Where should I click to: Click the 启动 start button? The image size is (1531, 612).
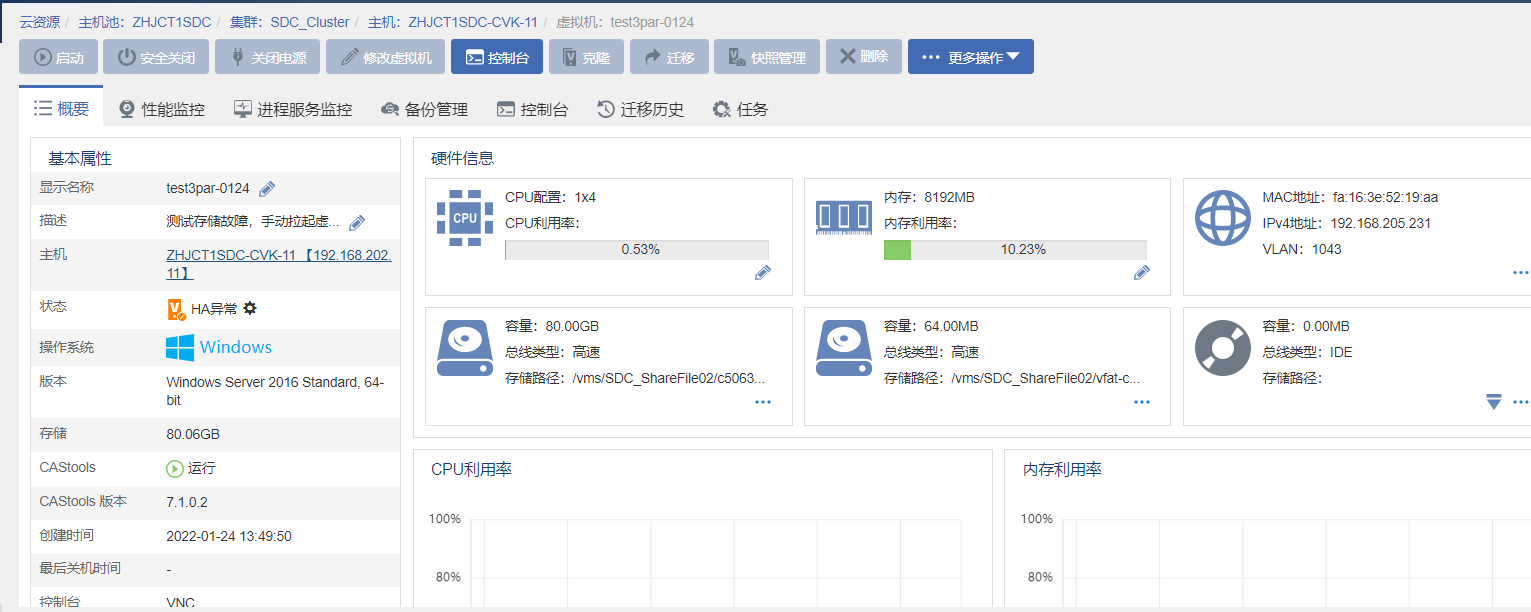(x=58, y=57)
